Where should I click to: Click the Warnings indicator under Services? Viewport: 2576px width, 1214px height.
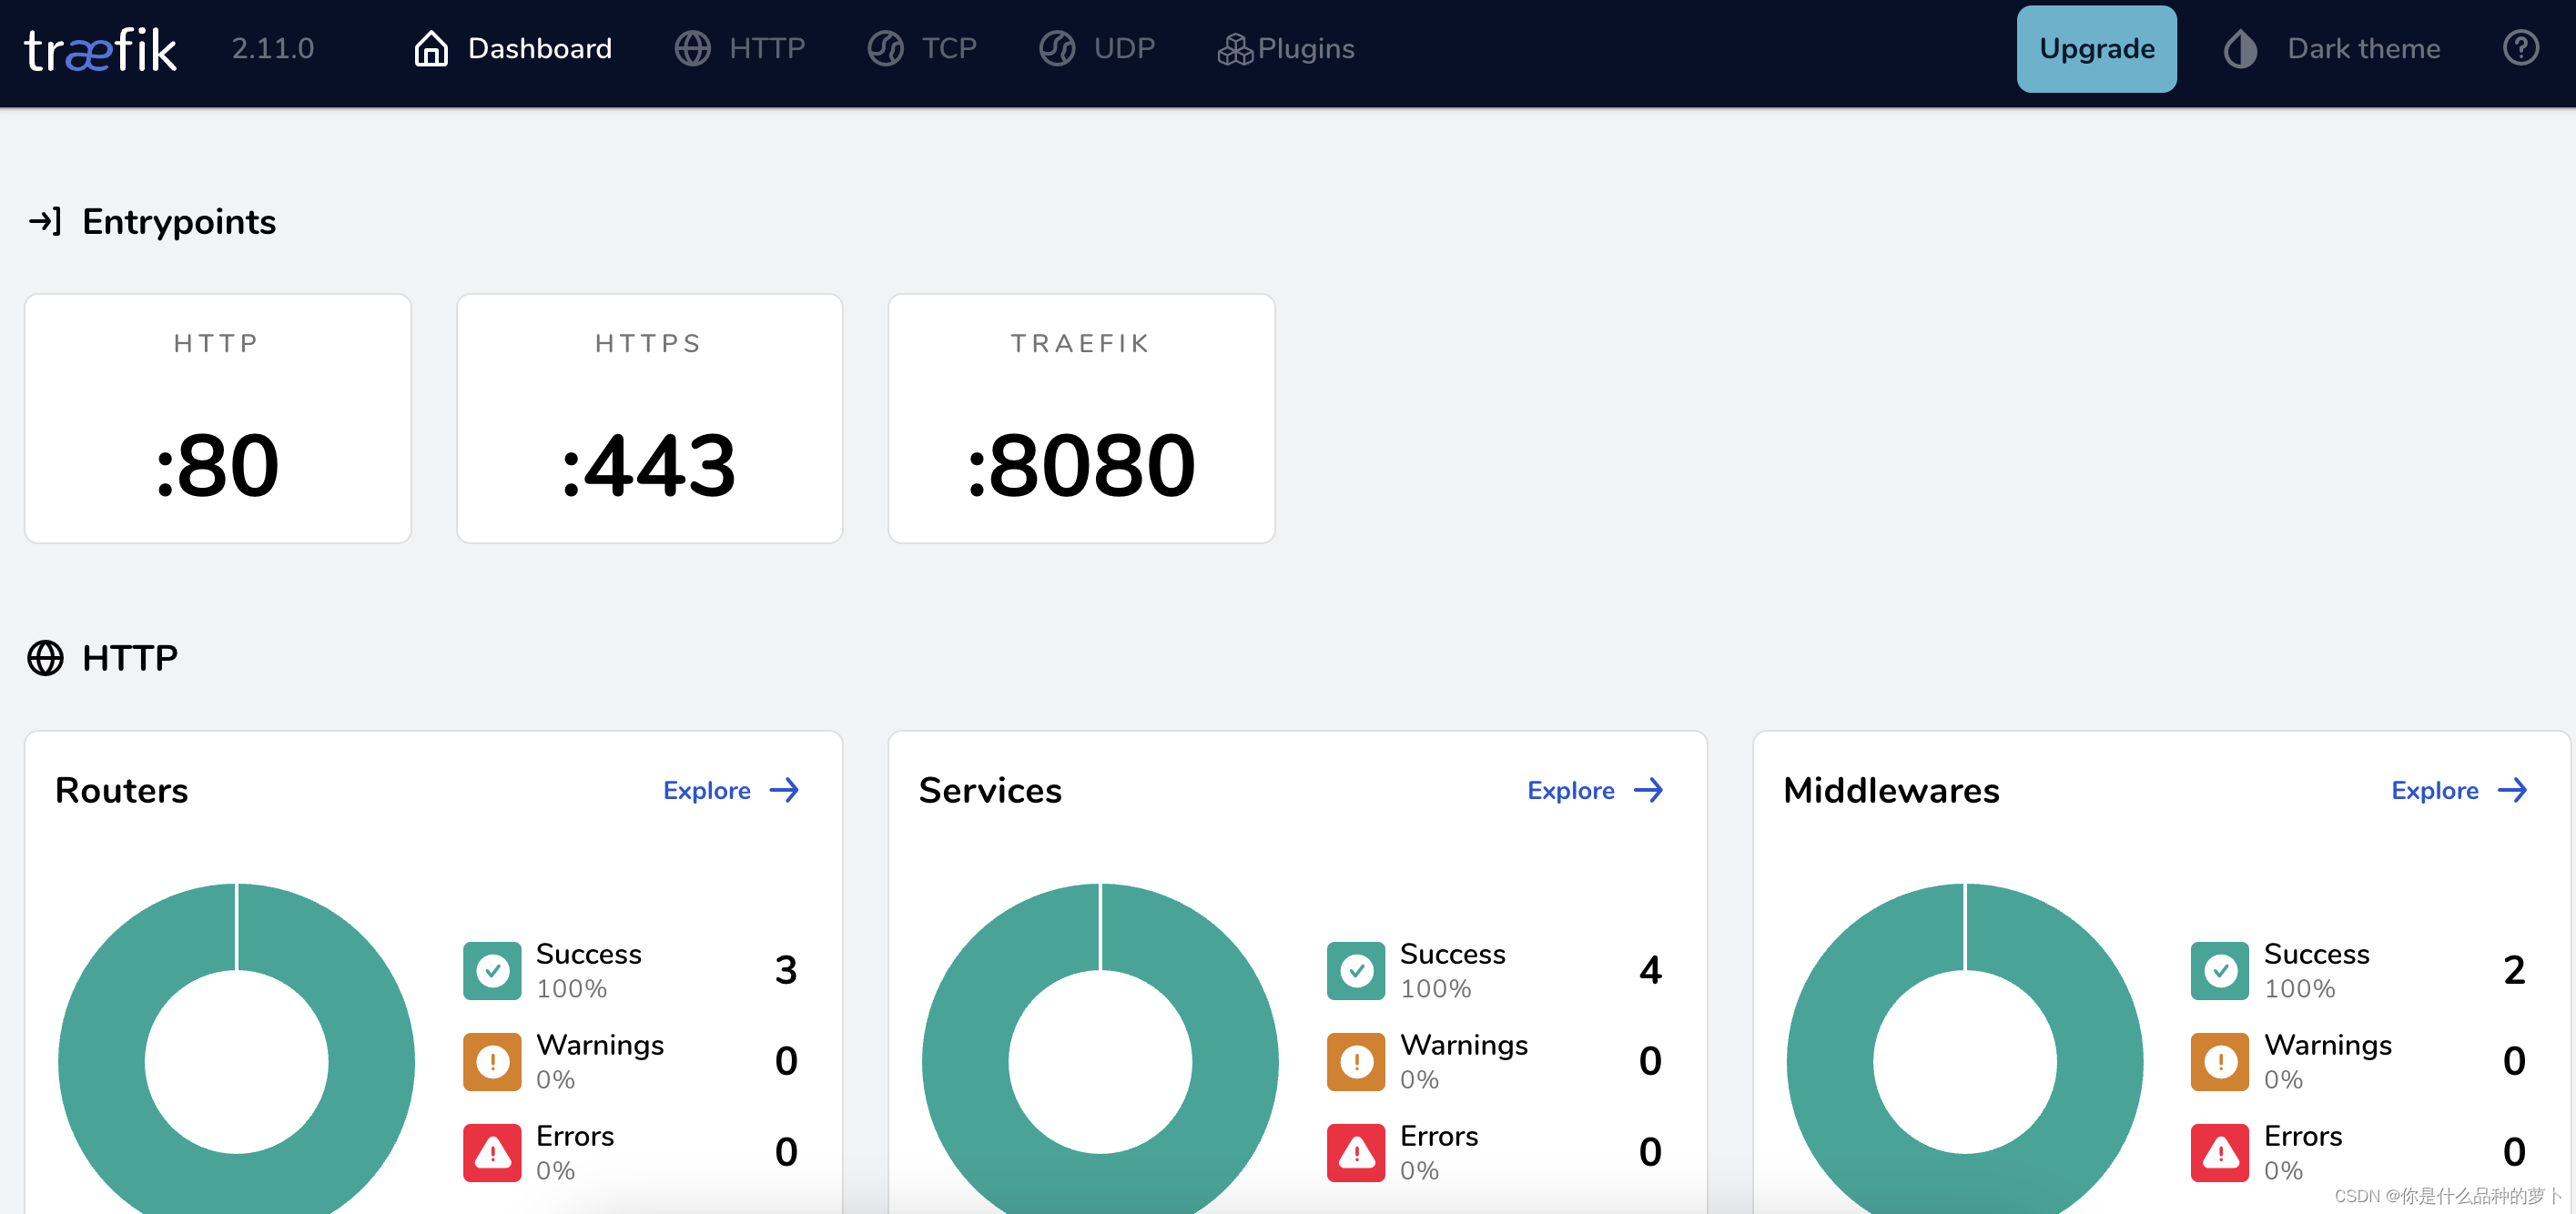tap(1356, 1061)
